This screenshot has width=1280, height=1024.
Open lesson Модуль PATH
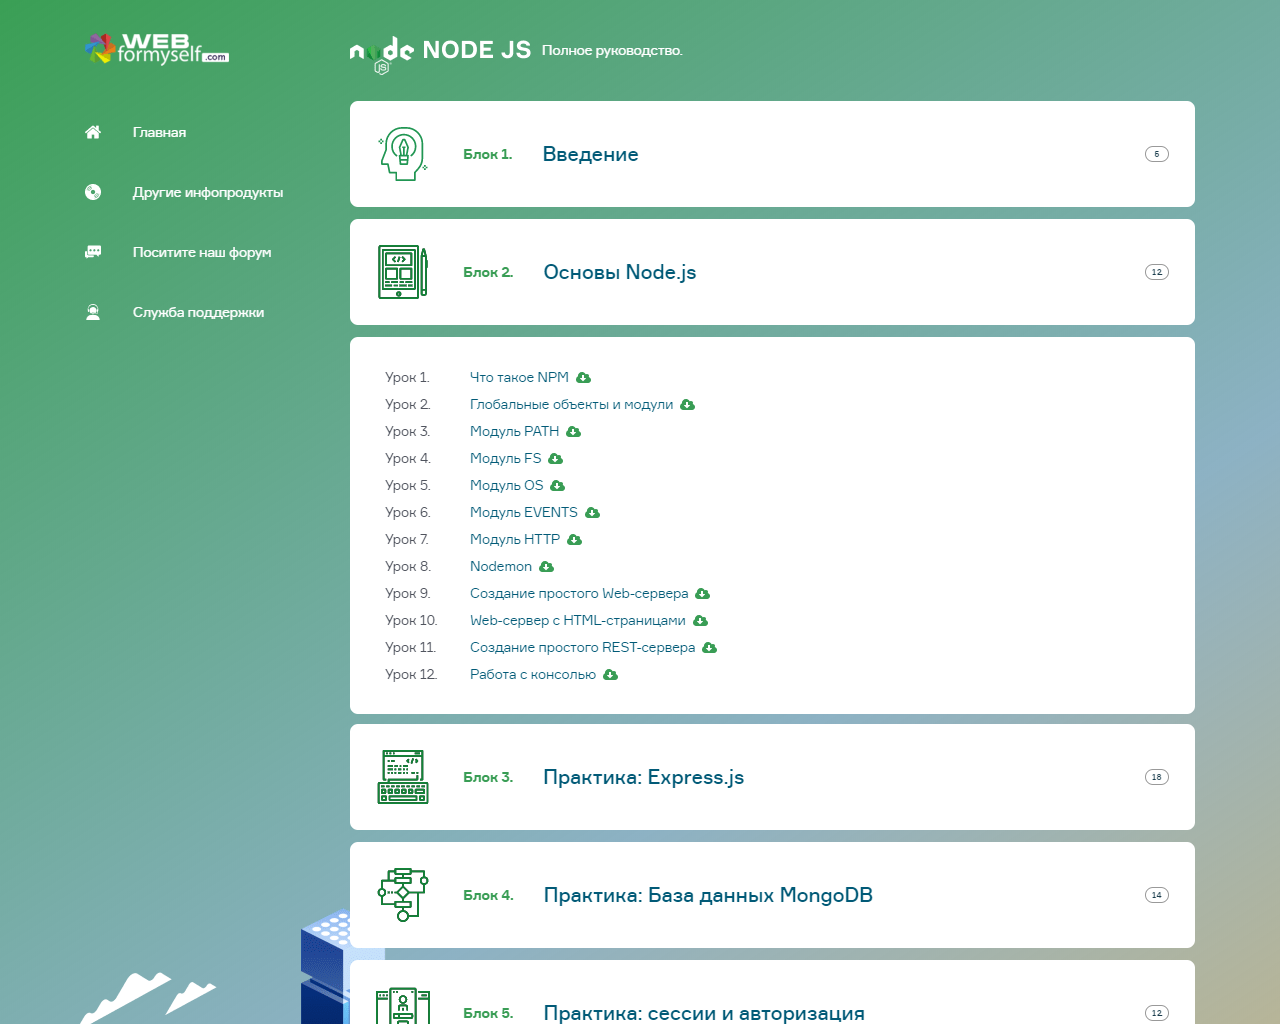click(514, 431)
